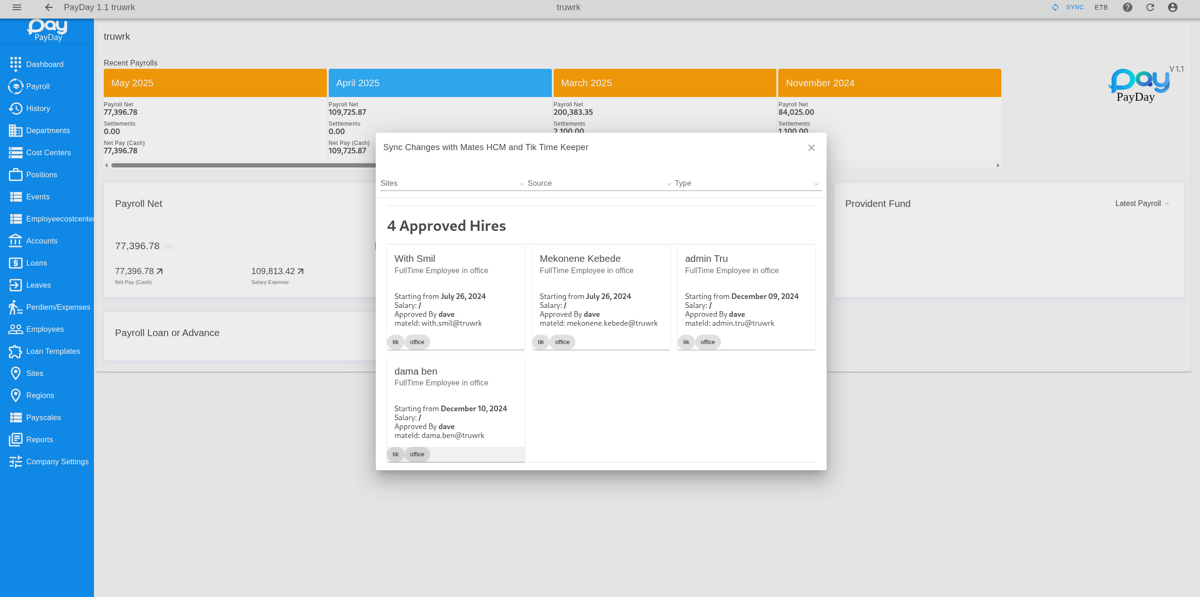Click the Leaves exit icon
1200x597 pixels.
click(x=15, y=285)
